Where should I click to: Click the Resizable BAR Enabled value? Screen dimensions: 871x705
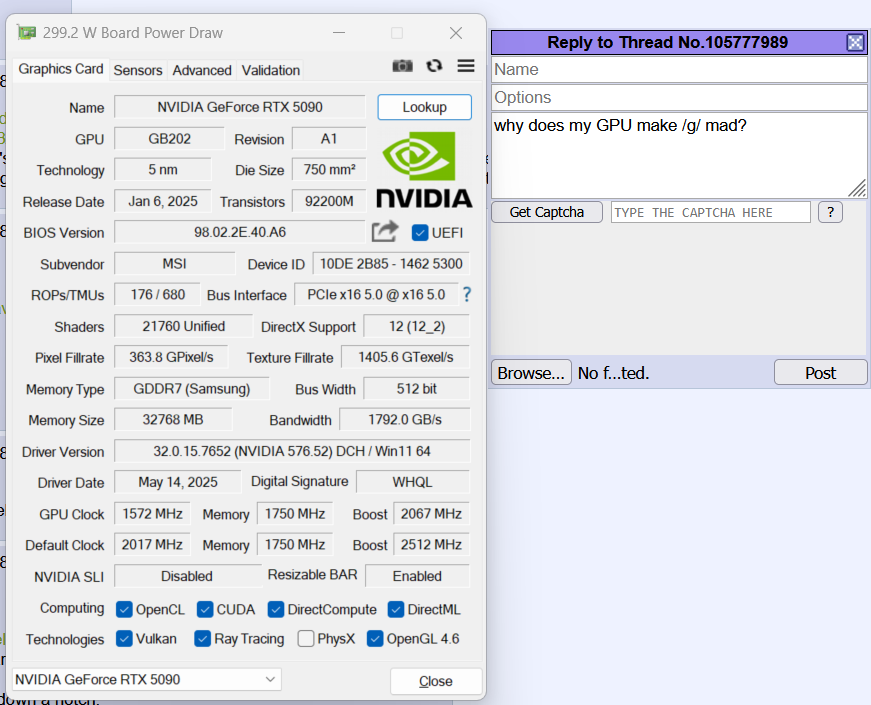417,576
